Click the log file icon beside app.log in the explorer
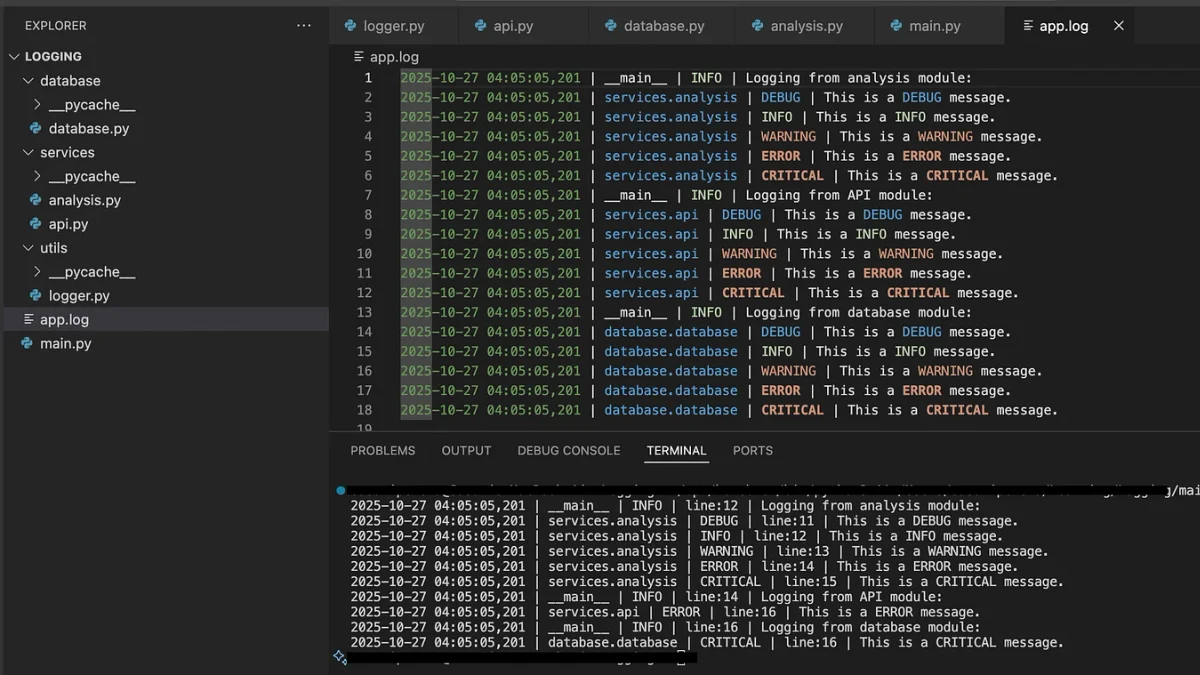Screen dimensions: 1200x675 tap(27, 319)
